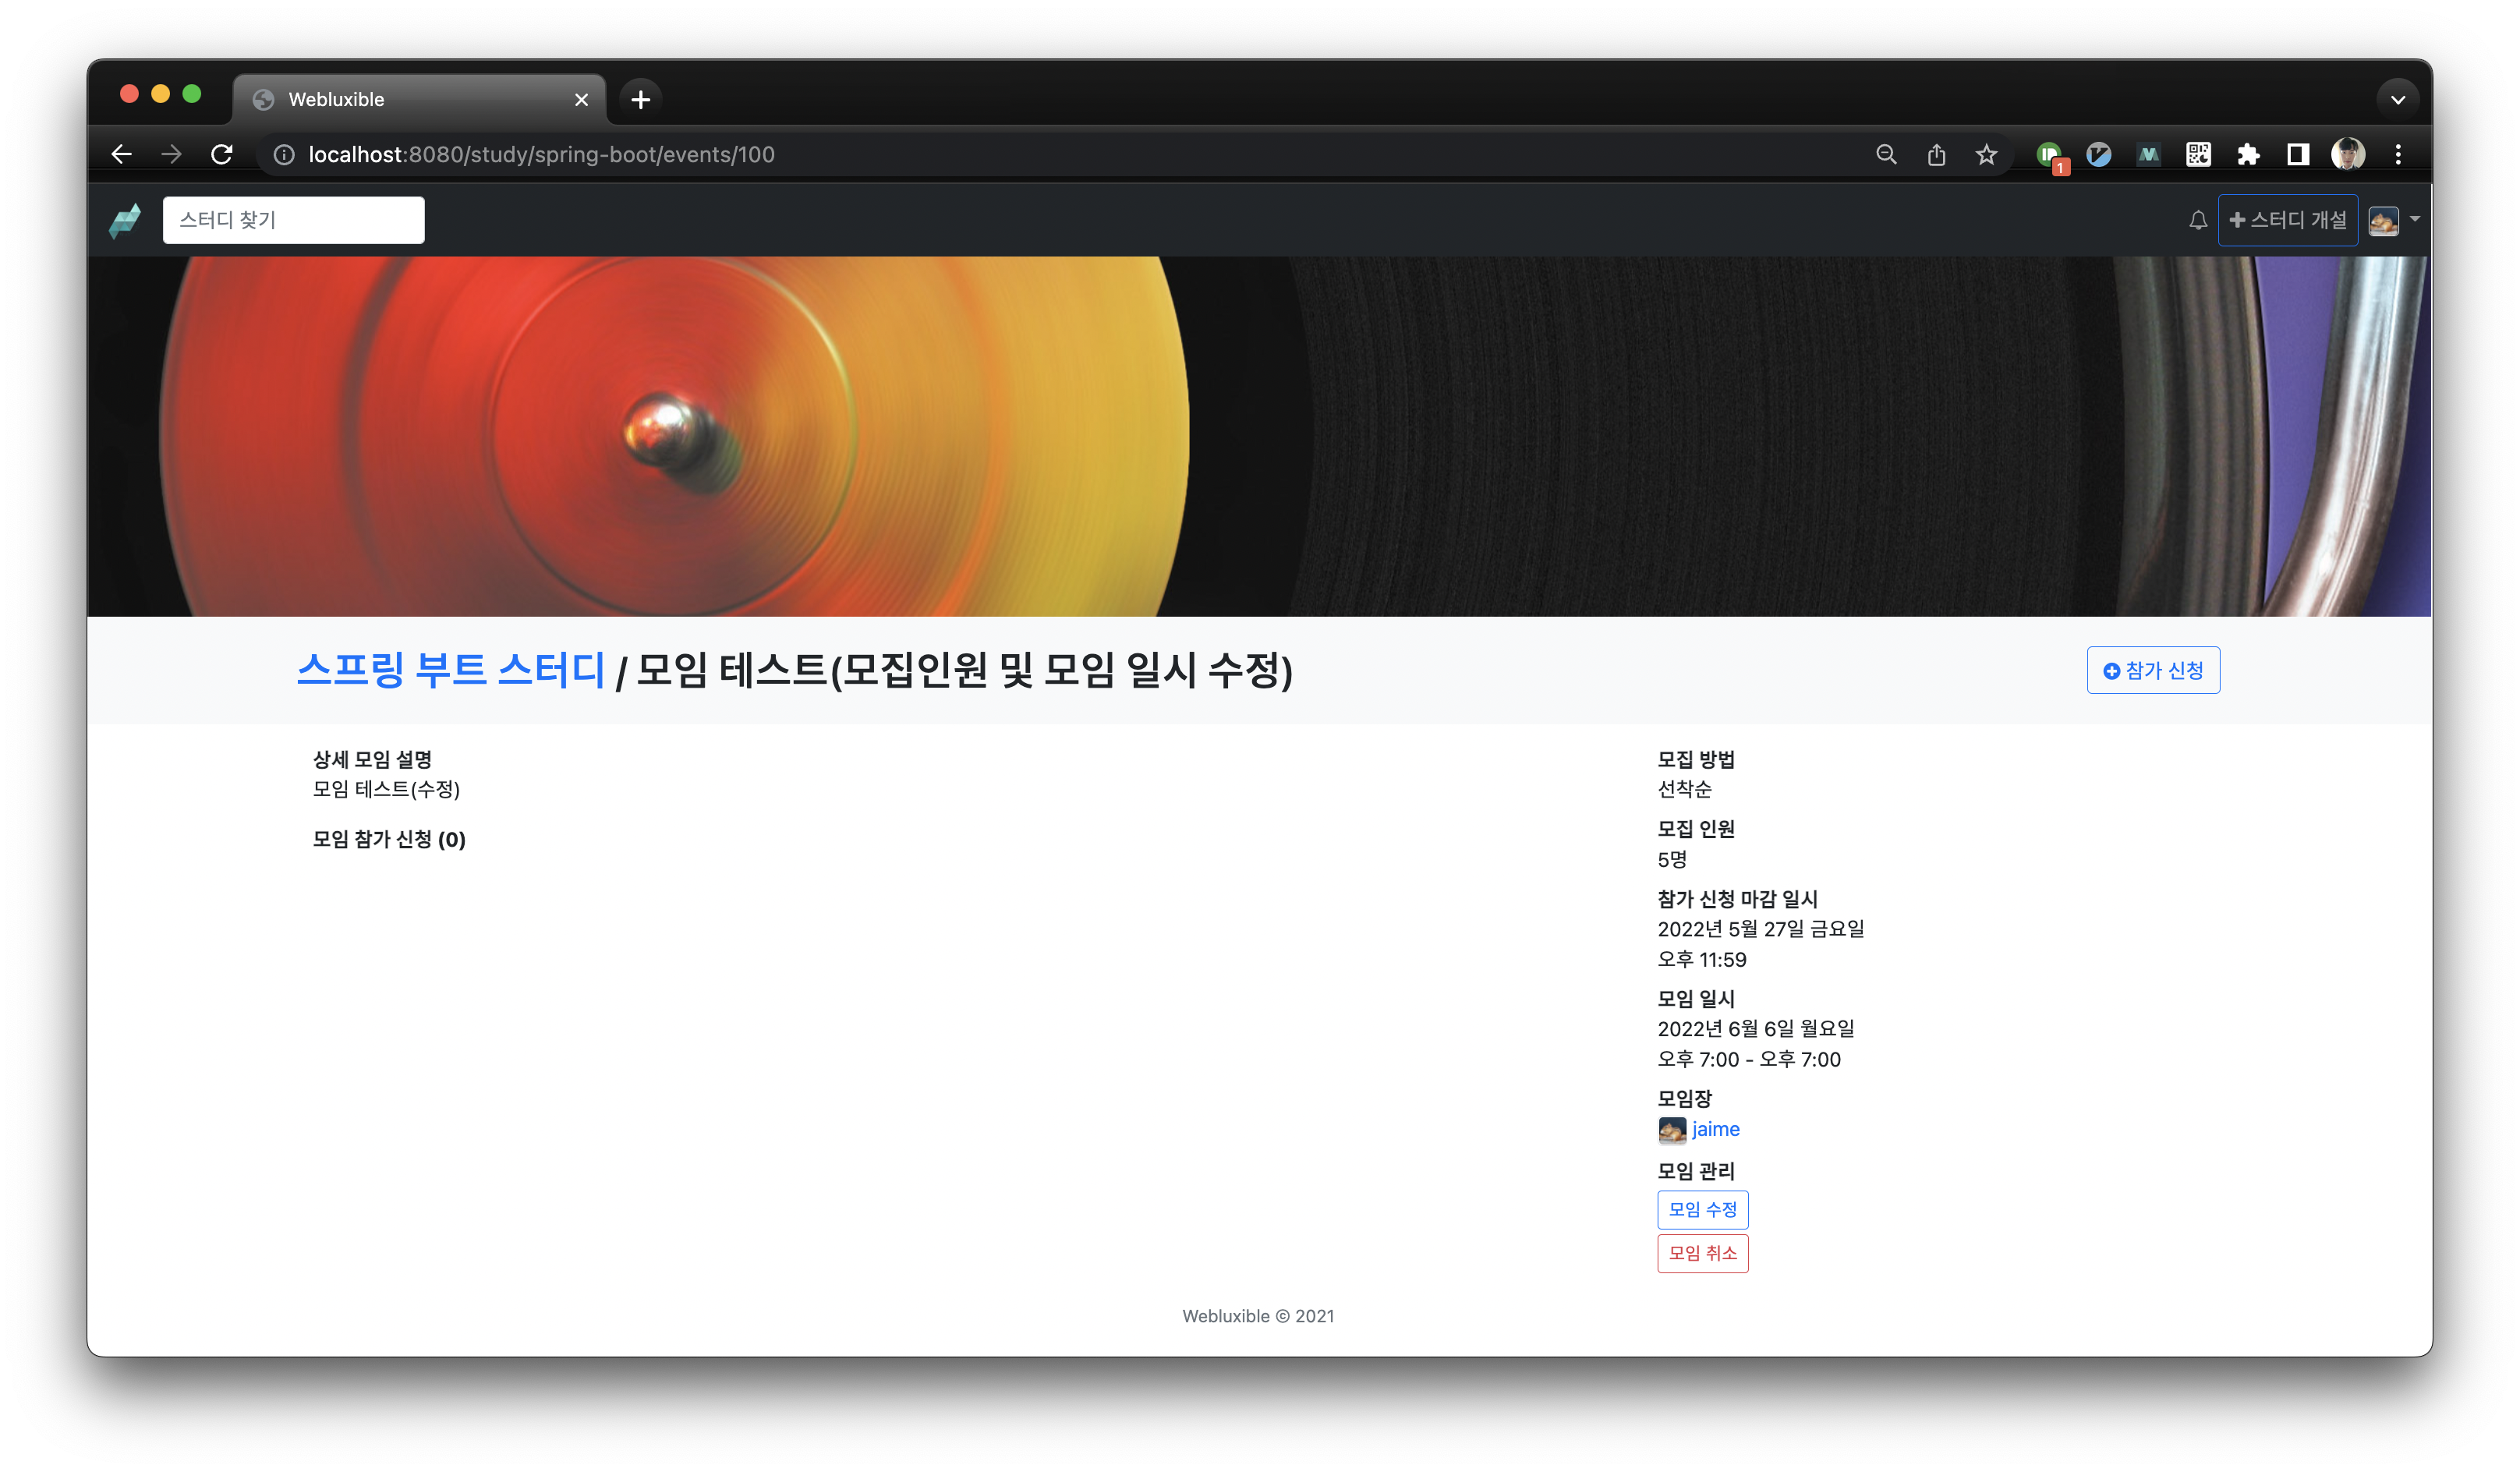
Task: Click the zoom magnifier in address bar
Action: [x=1886, y=154]
